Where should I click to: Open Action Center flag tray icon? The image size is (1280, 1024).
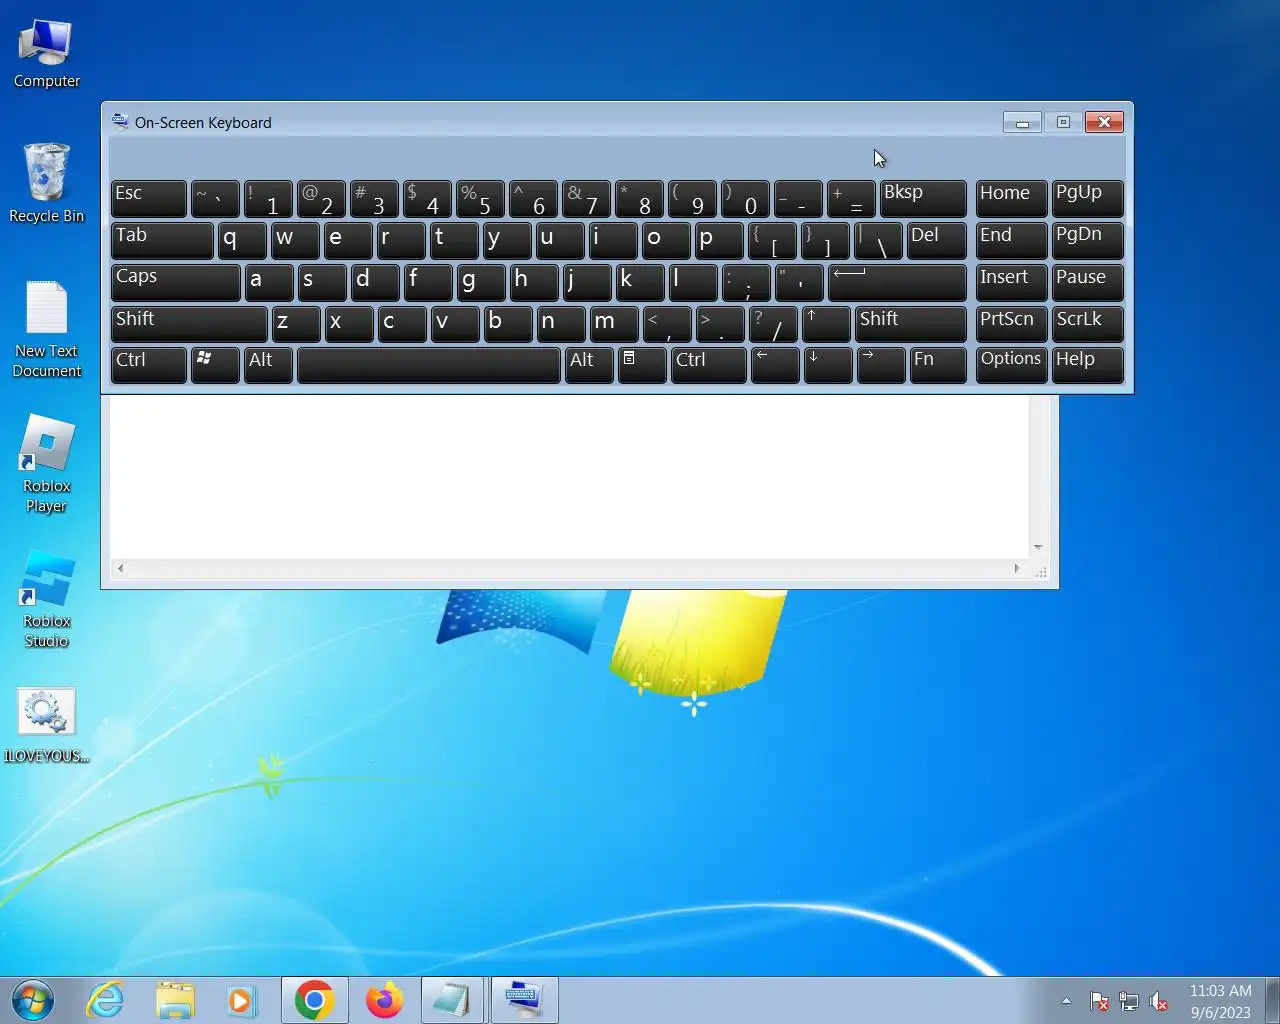(x=1099, y=1001)
